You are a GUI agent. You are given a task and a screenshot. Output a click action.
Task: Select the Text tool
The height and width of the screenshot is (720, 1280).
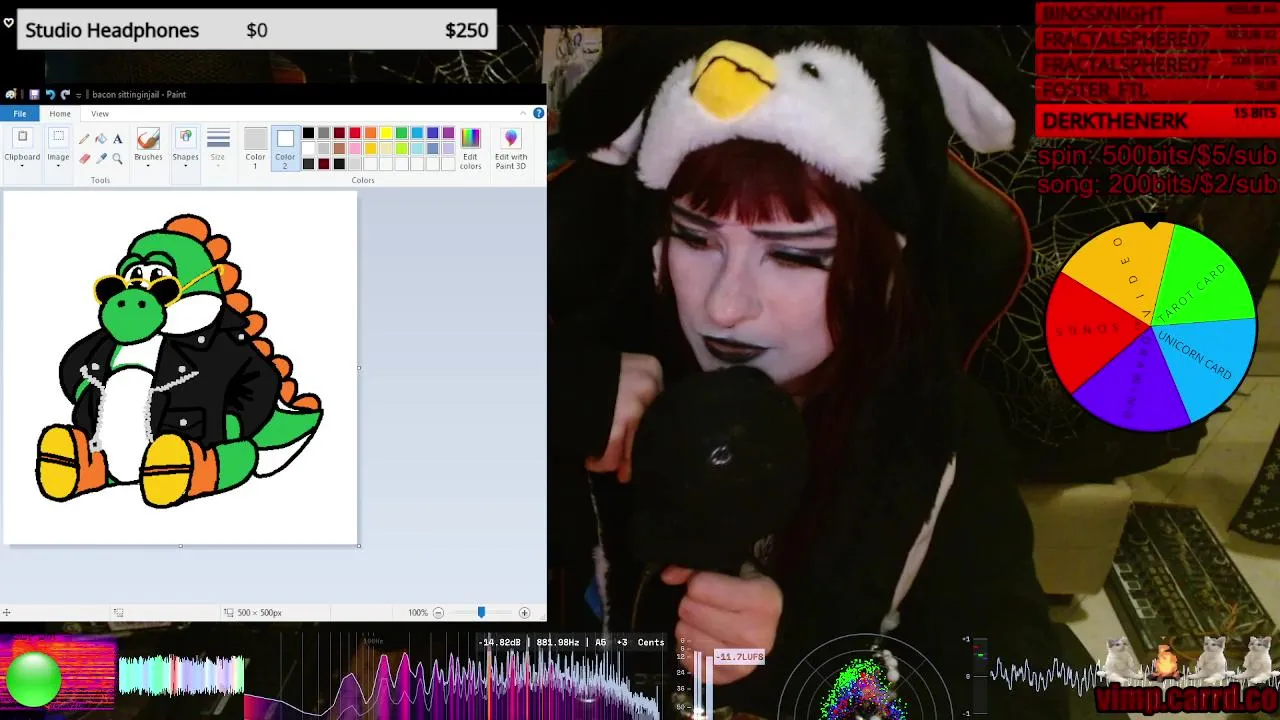click(x=118, y=139)
